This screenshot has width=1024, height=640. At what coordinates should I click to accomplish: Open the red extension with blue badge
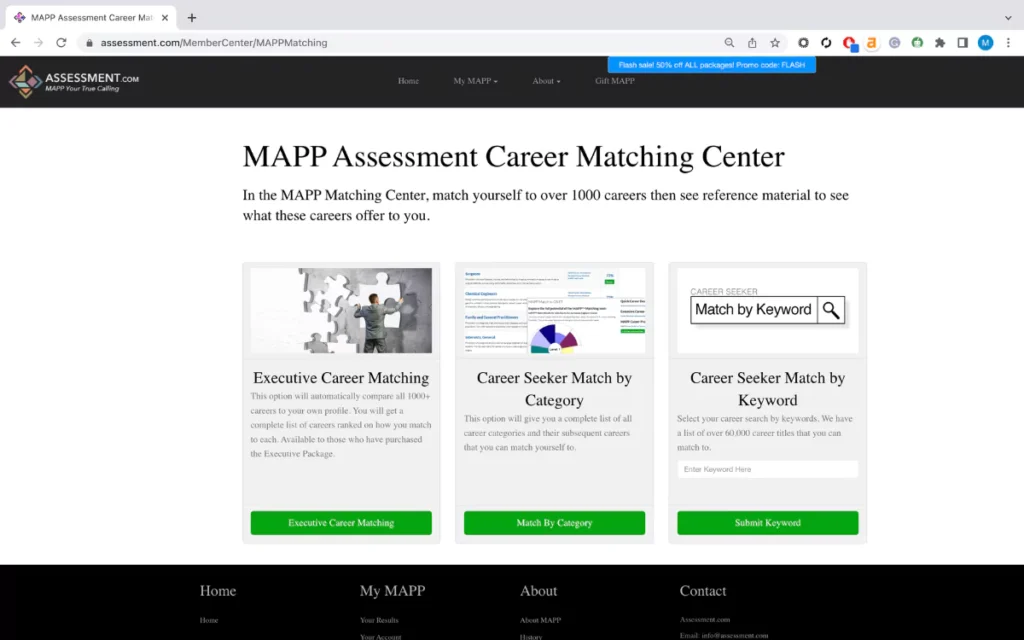coord(849,43)
